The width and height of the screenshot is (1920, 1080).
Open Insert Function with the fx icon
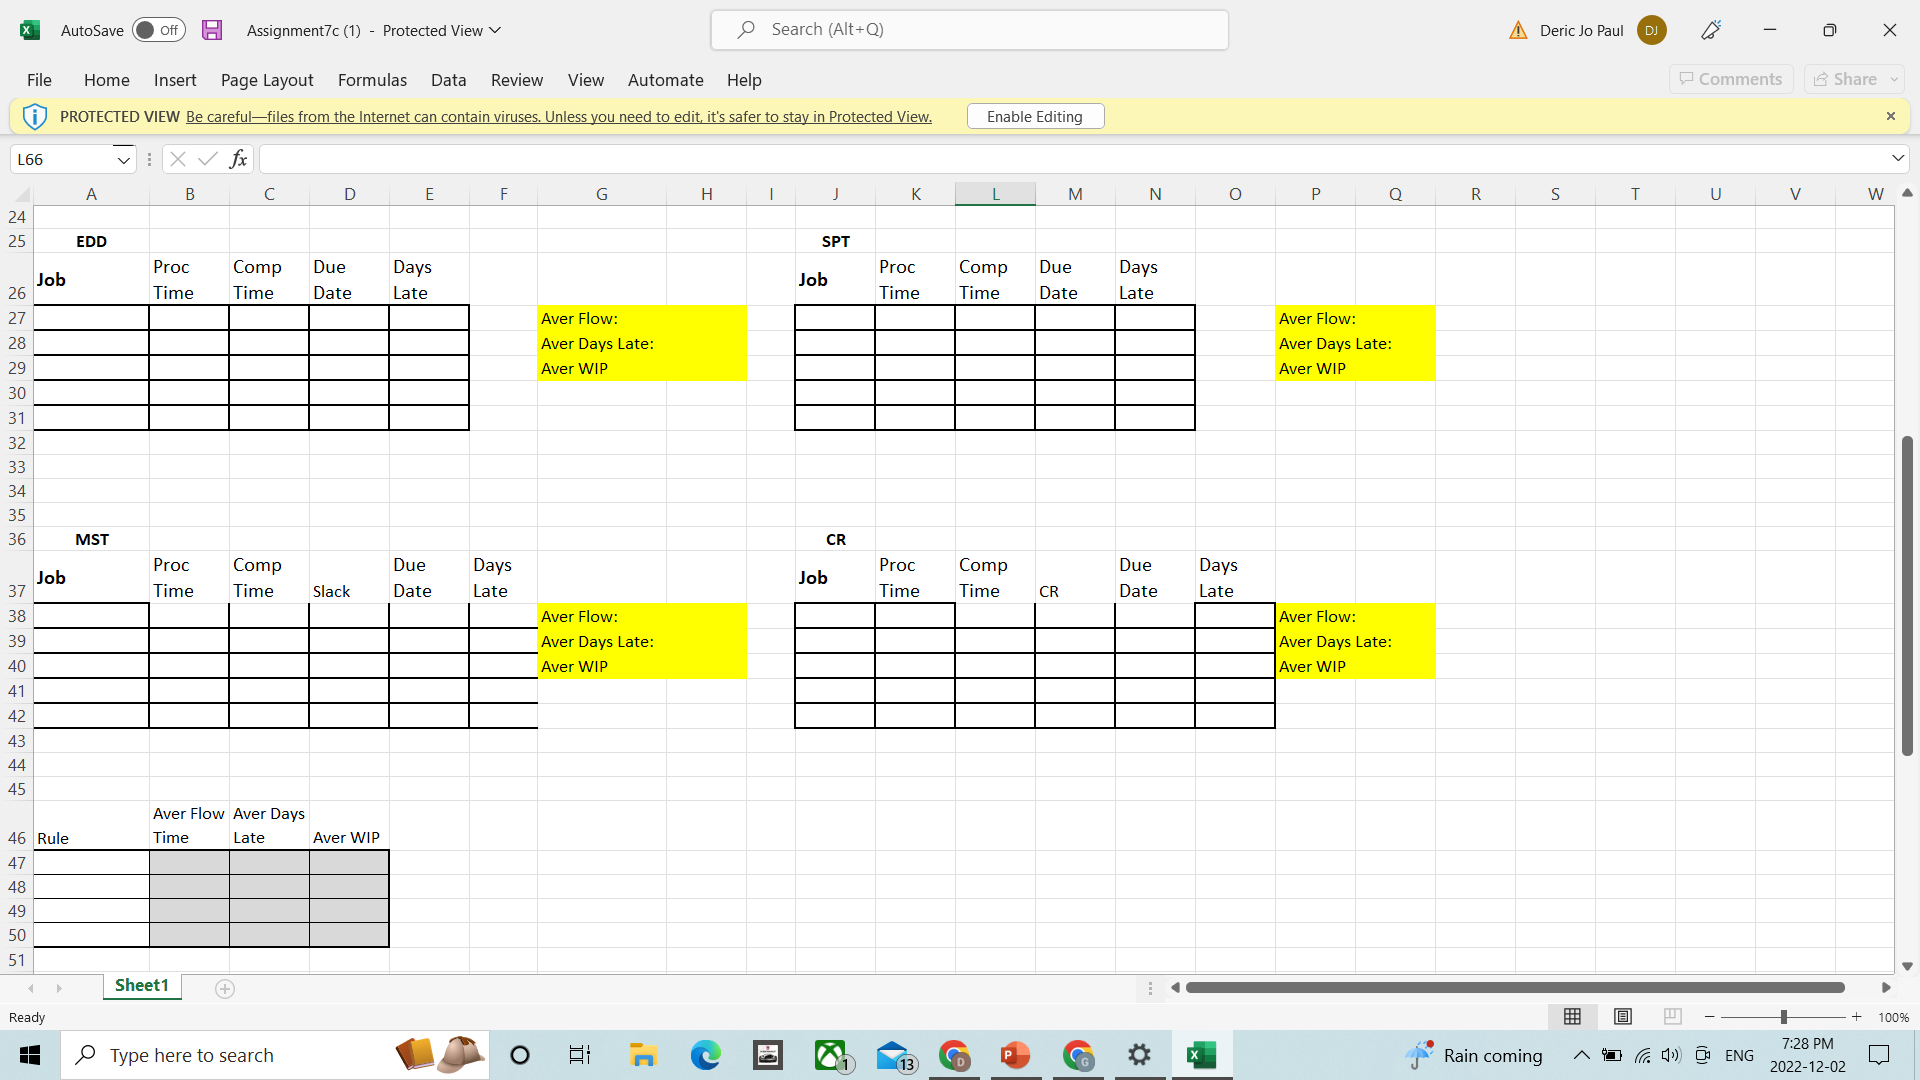[x=238, y=158]
